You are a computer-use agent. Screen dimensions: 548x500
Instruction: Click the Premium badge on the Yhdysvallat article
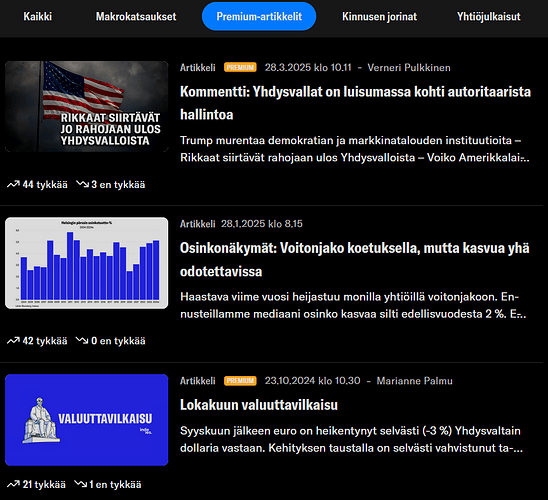pyautogui.click(x=240, y=67)
